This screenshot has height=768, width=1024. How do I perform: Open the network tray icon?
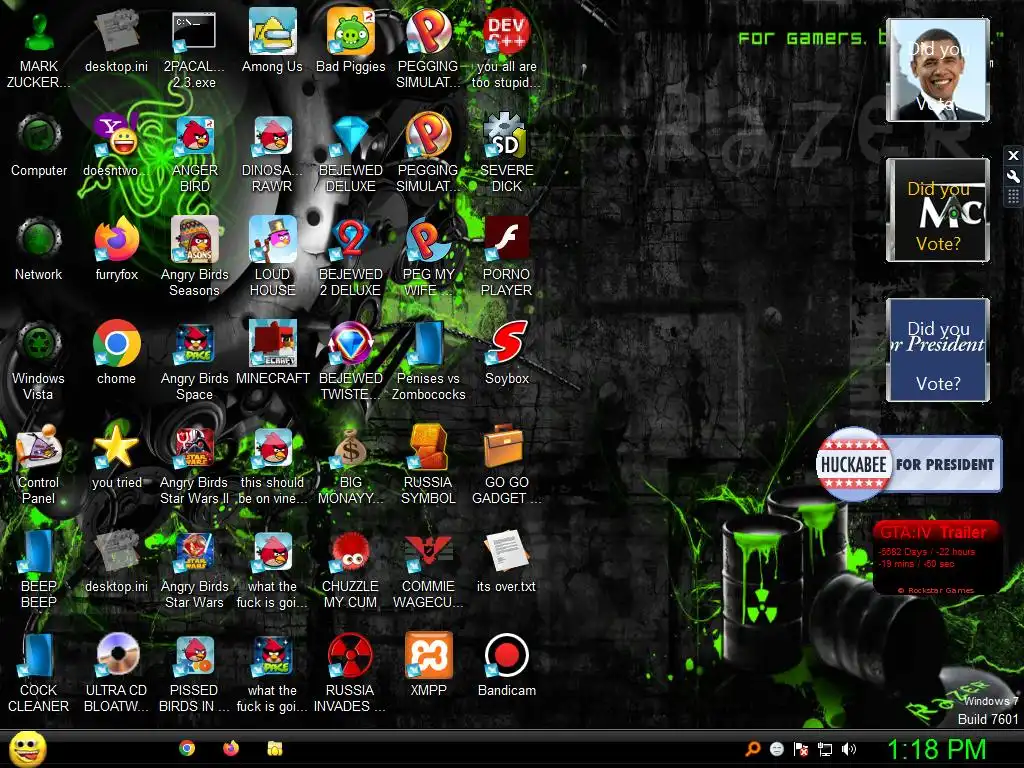825,749
